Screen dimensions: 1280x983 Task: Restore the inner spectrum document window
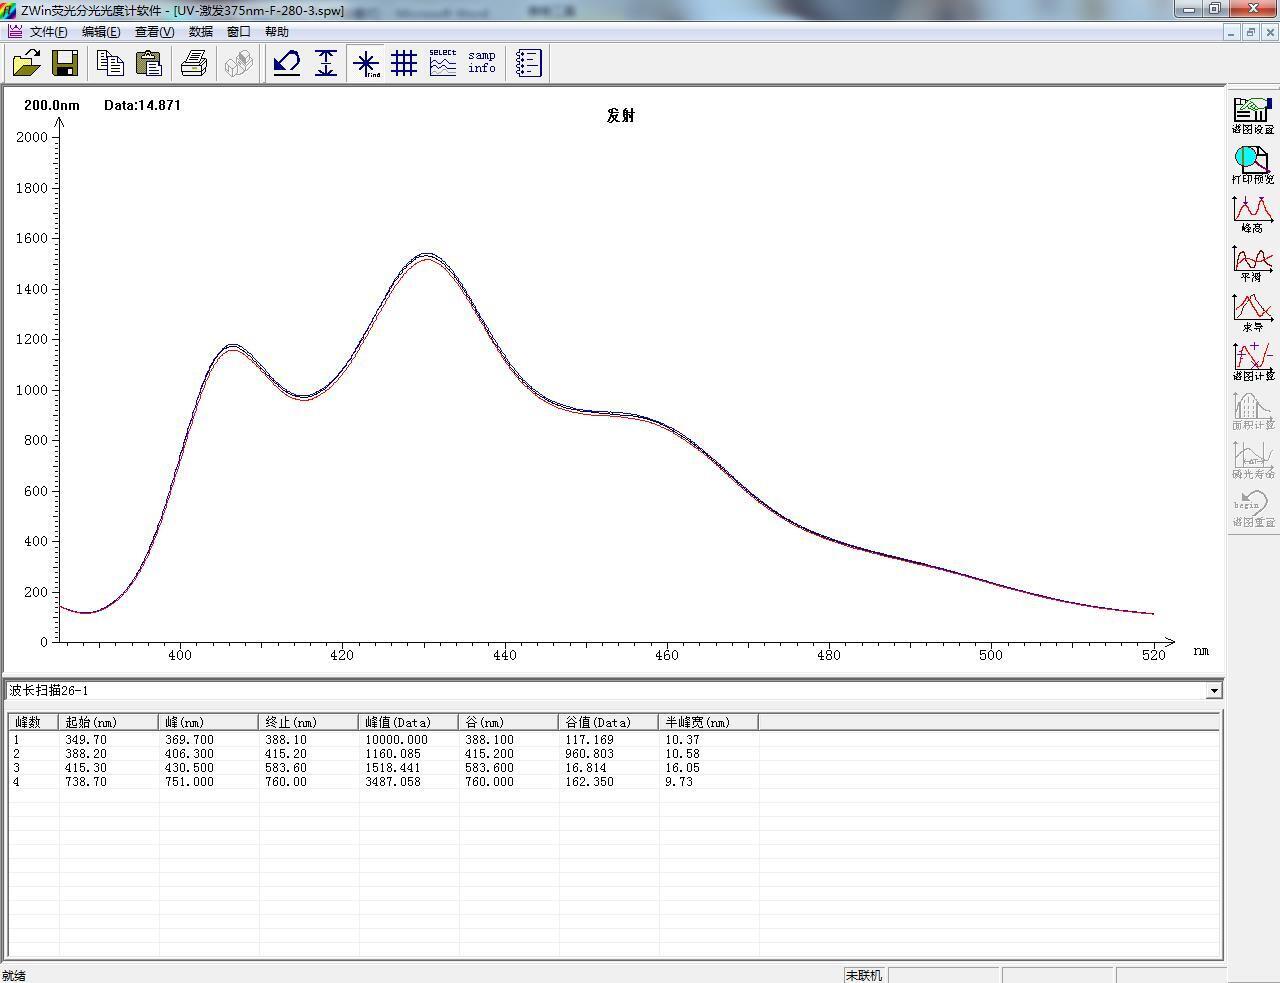click(1250, 32)
